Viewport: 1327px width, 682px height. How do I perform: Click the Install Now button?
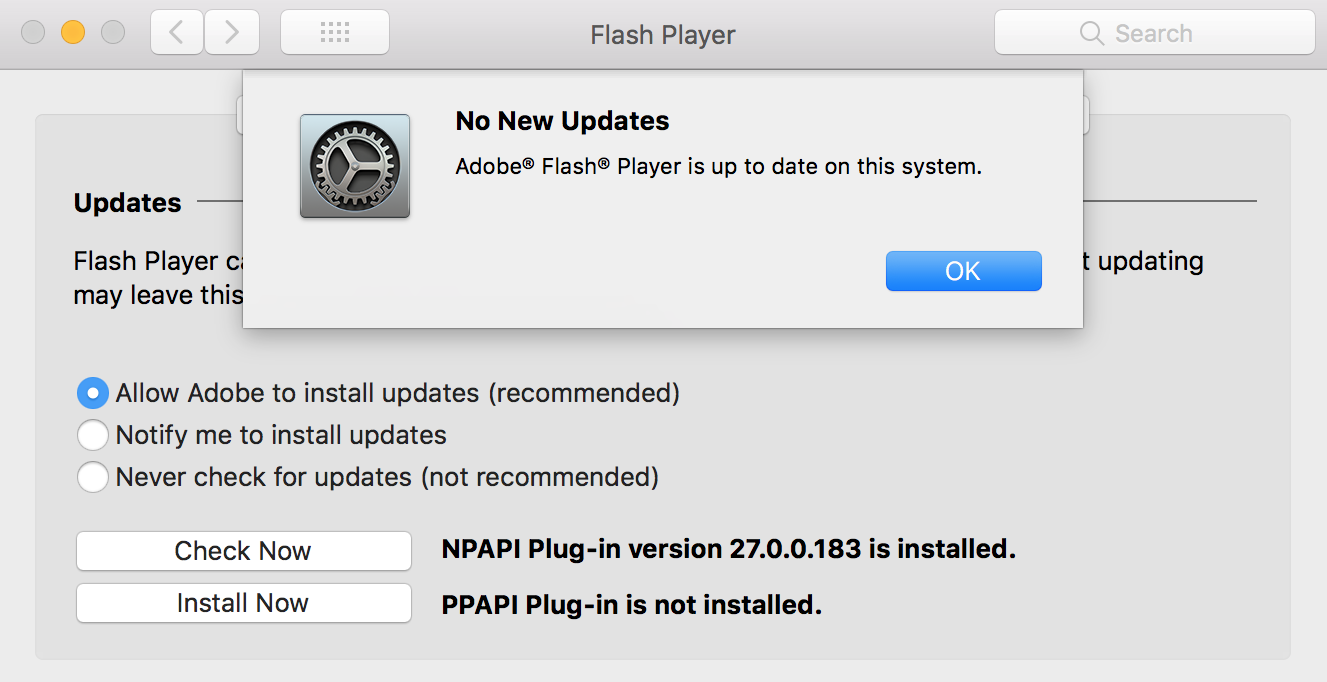click(244, 603)
